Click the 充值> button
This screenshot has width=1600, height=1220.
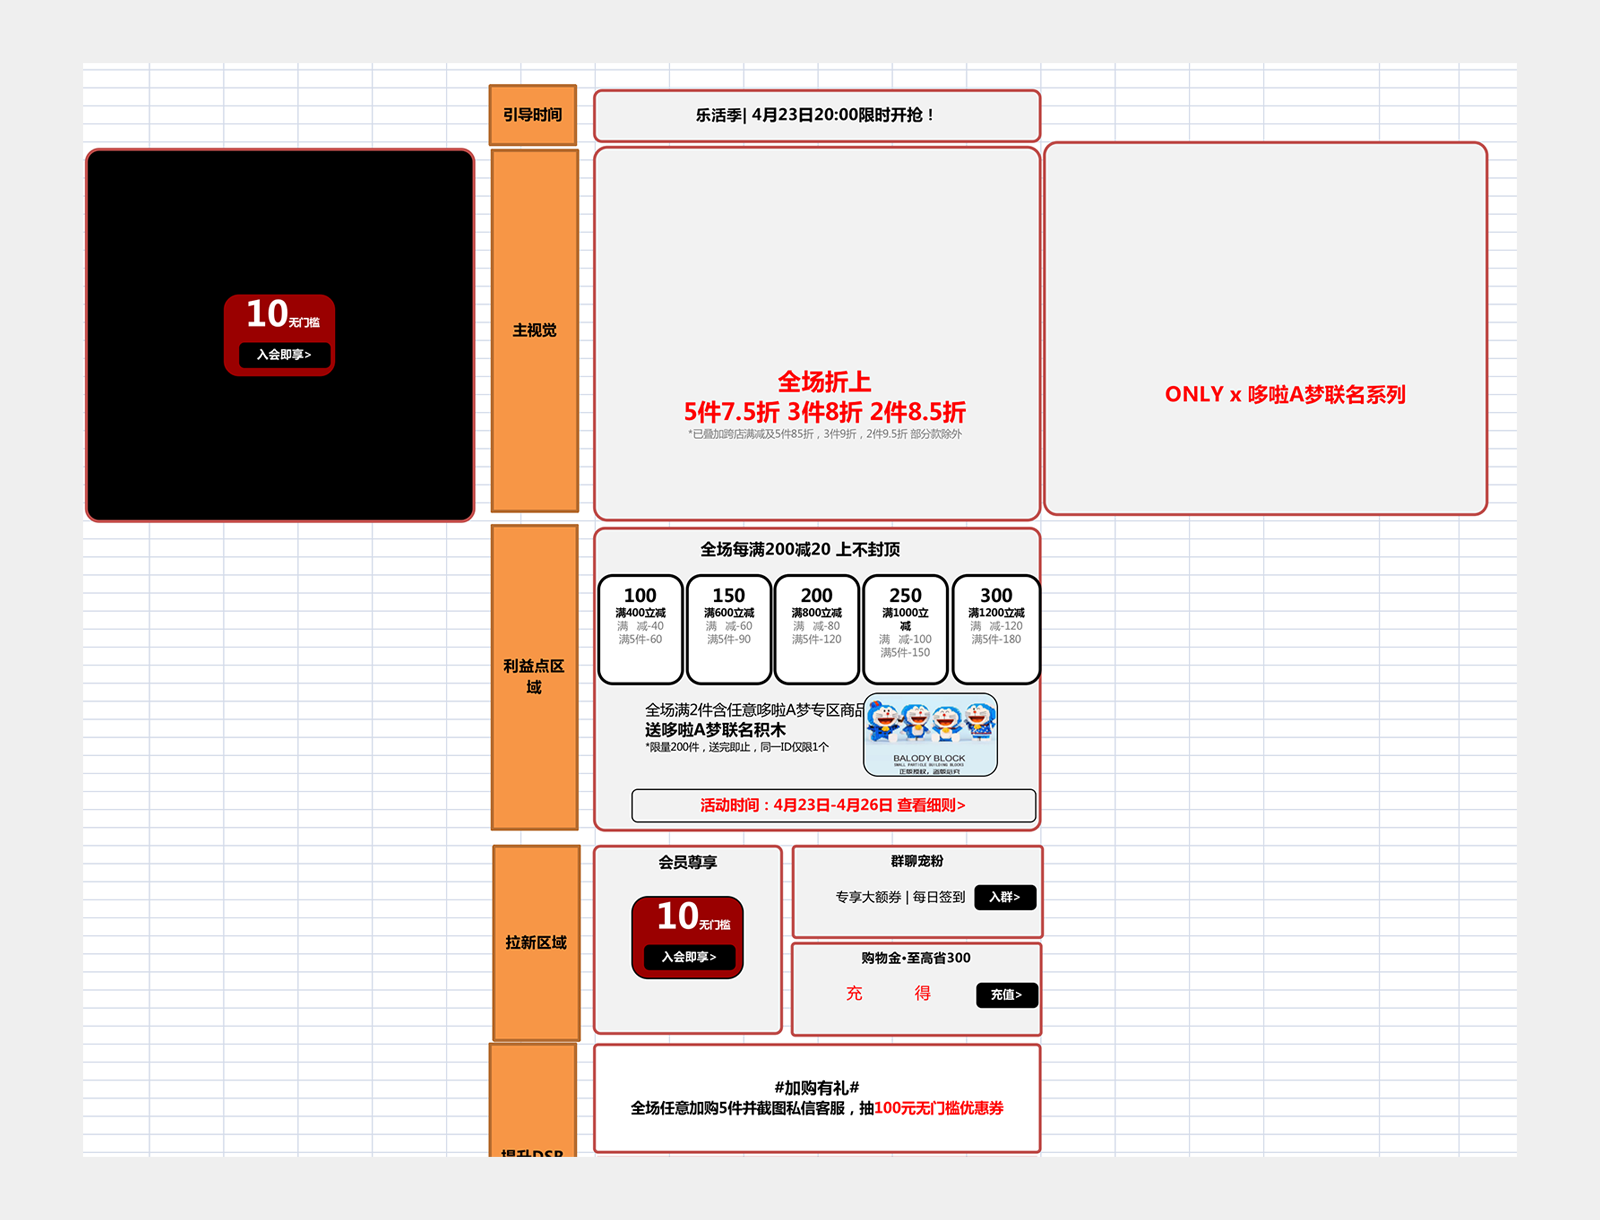pyautogui.click(x=1006, y=995)
